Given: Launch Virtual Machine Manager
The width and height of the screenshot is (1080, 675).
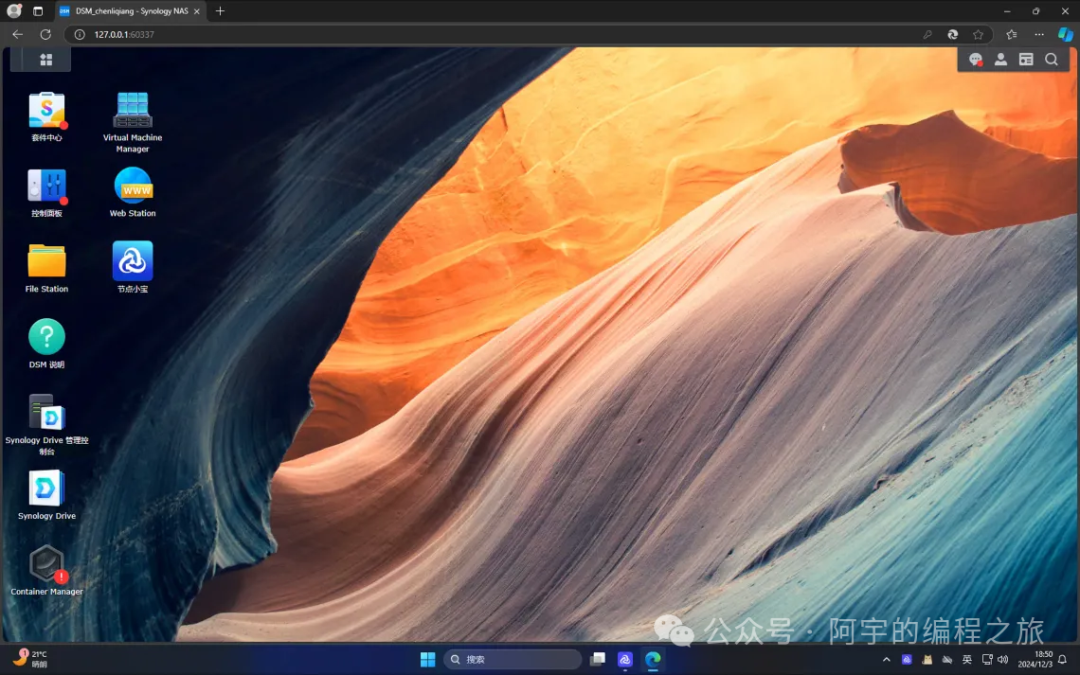Looking at the screenshot, I should 132,111.
